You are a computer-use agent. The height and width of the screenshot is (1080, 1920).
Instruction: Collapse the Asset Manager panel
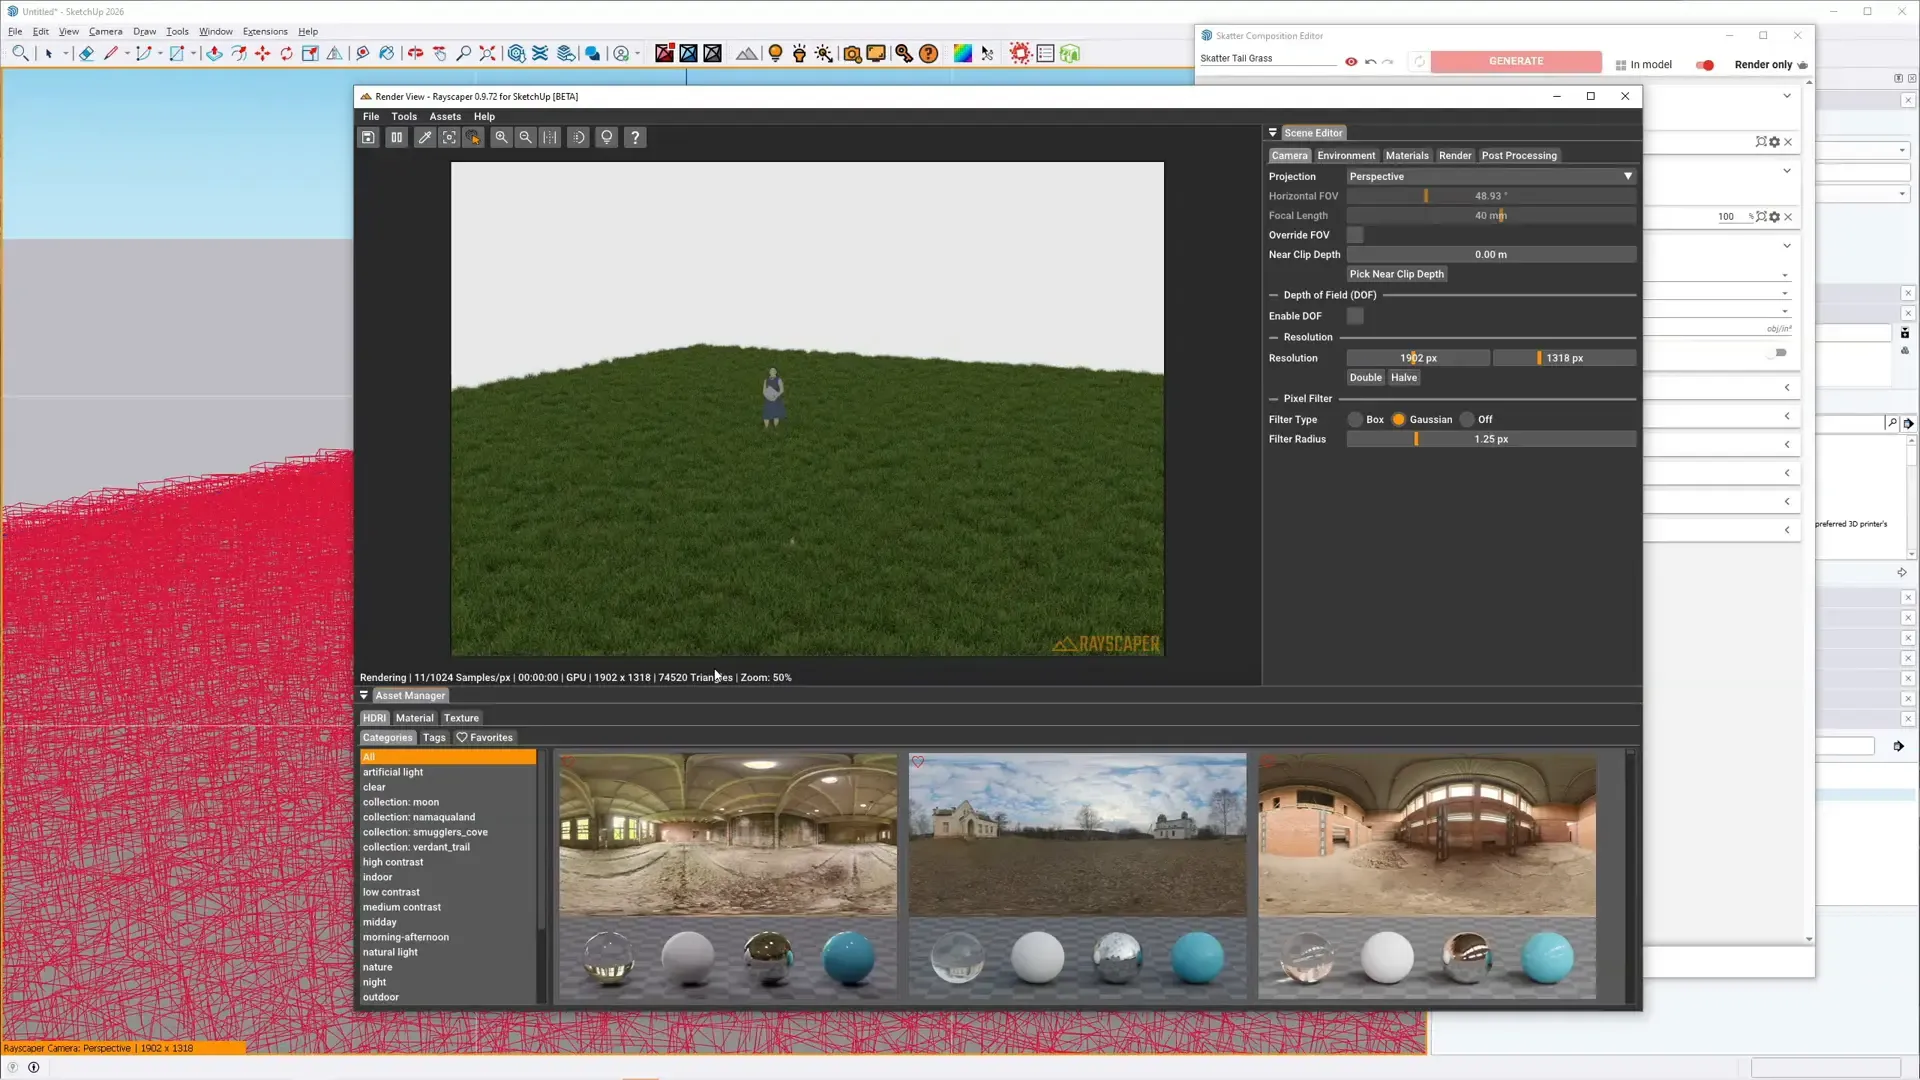click(364, 696)
